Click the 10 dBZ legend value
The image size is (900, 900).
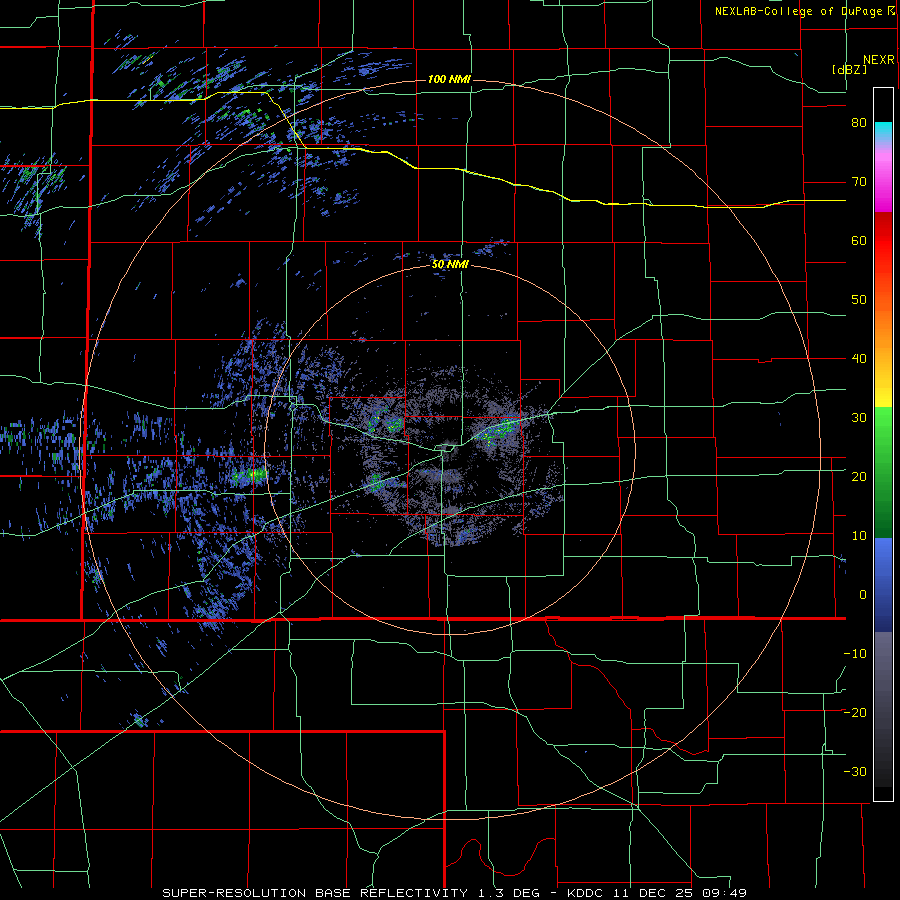point(859,536)
